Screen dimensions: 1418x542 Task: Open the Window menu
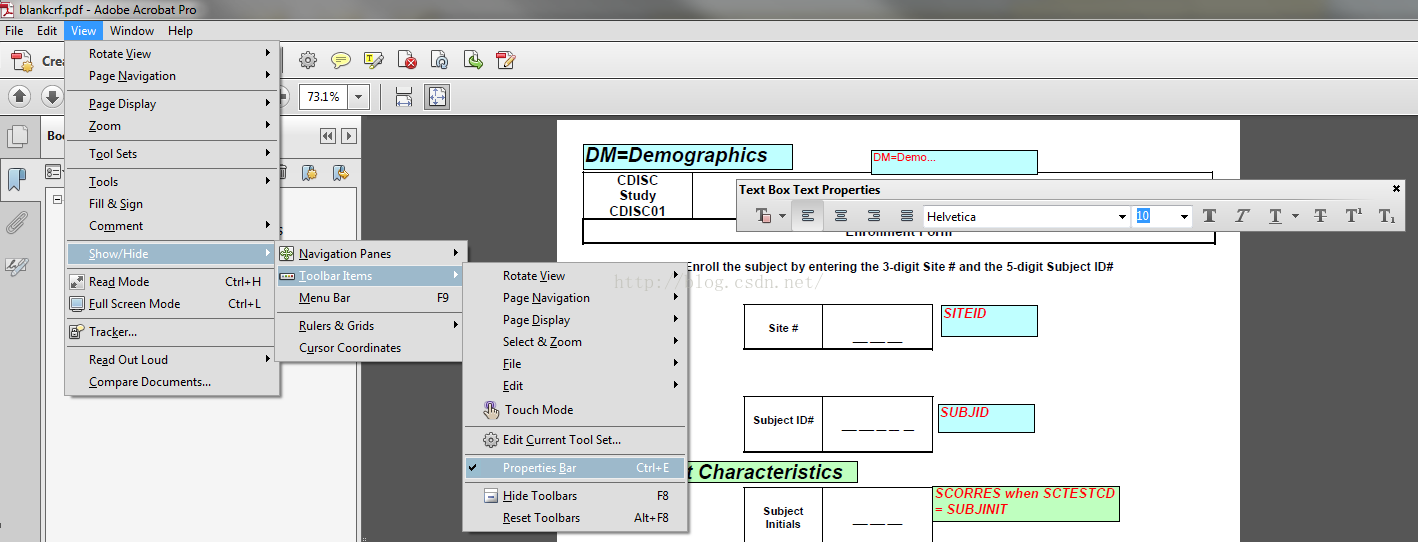(x=132, y=31)
